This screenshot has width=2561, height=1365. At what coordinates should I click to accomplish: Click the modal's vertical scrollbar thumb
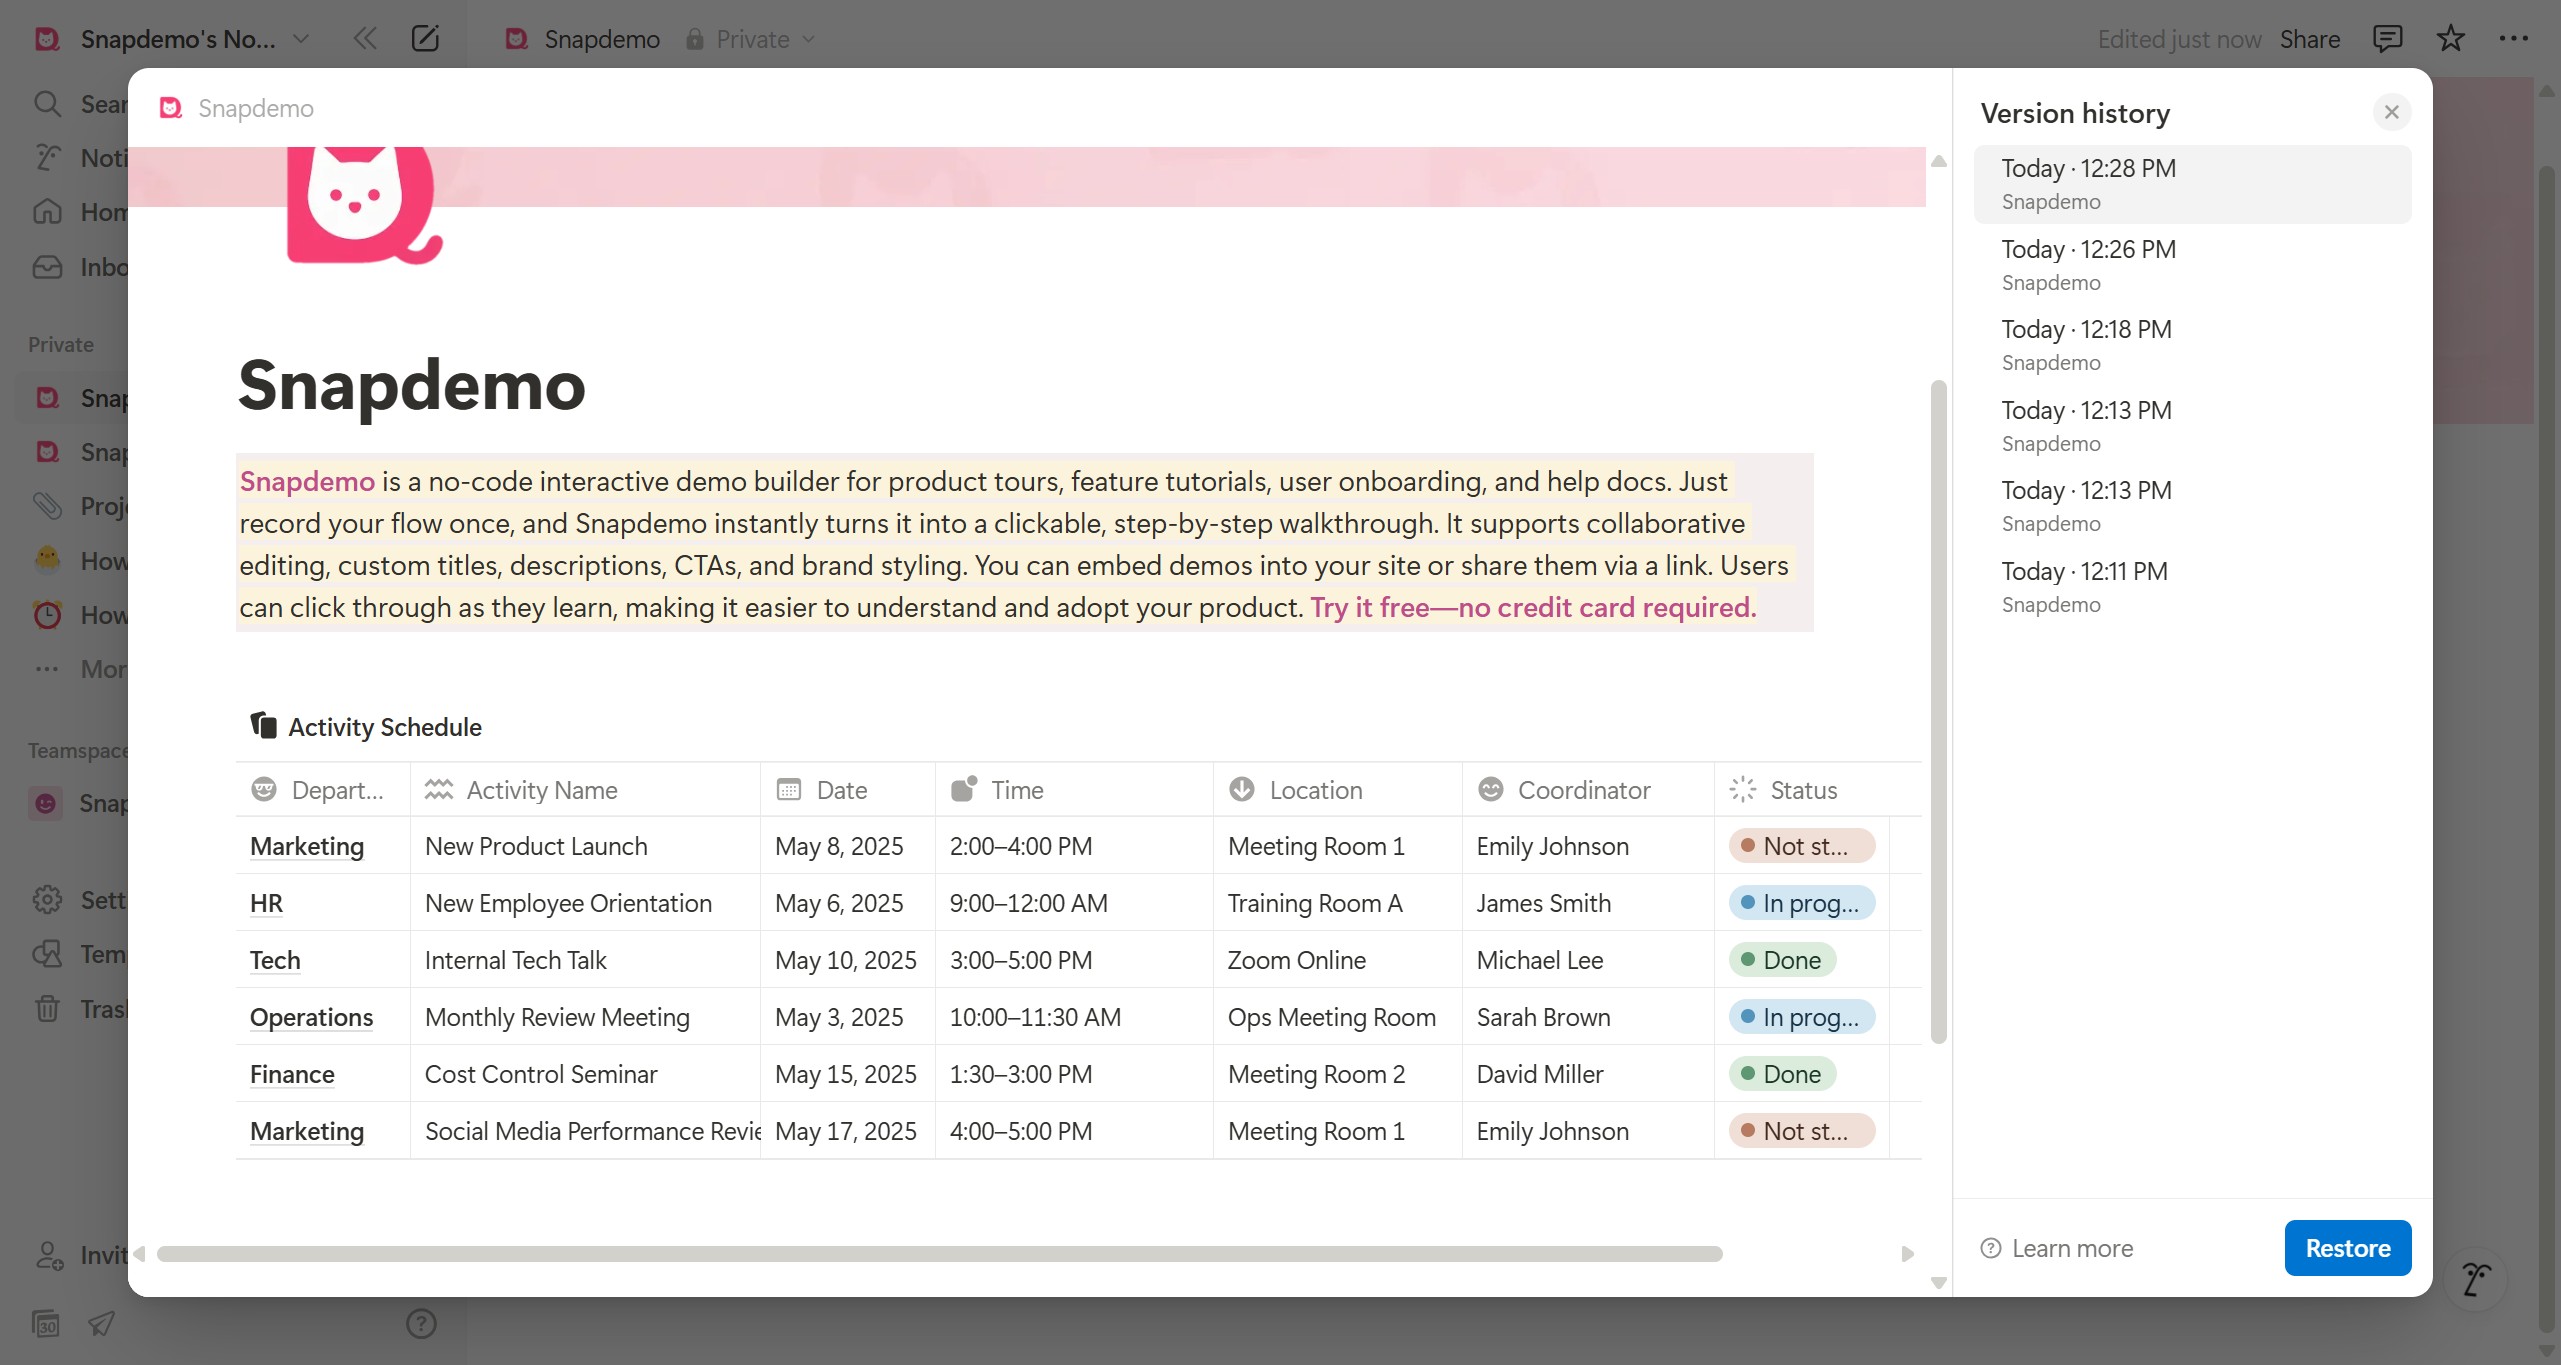[x=1938, y=712]
